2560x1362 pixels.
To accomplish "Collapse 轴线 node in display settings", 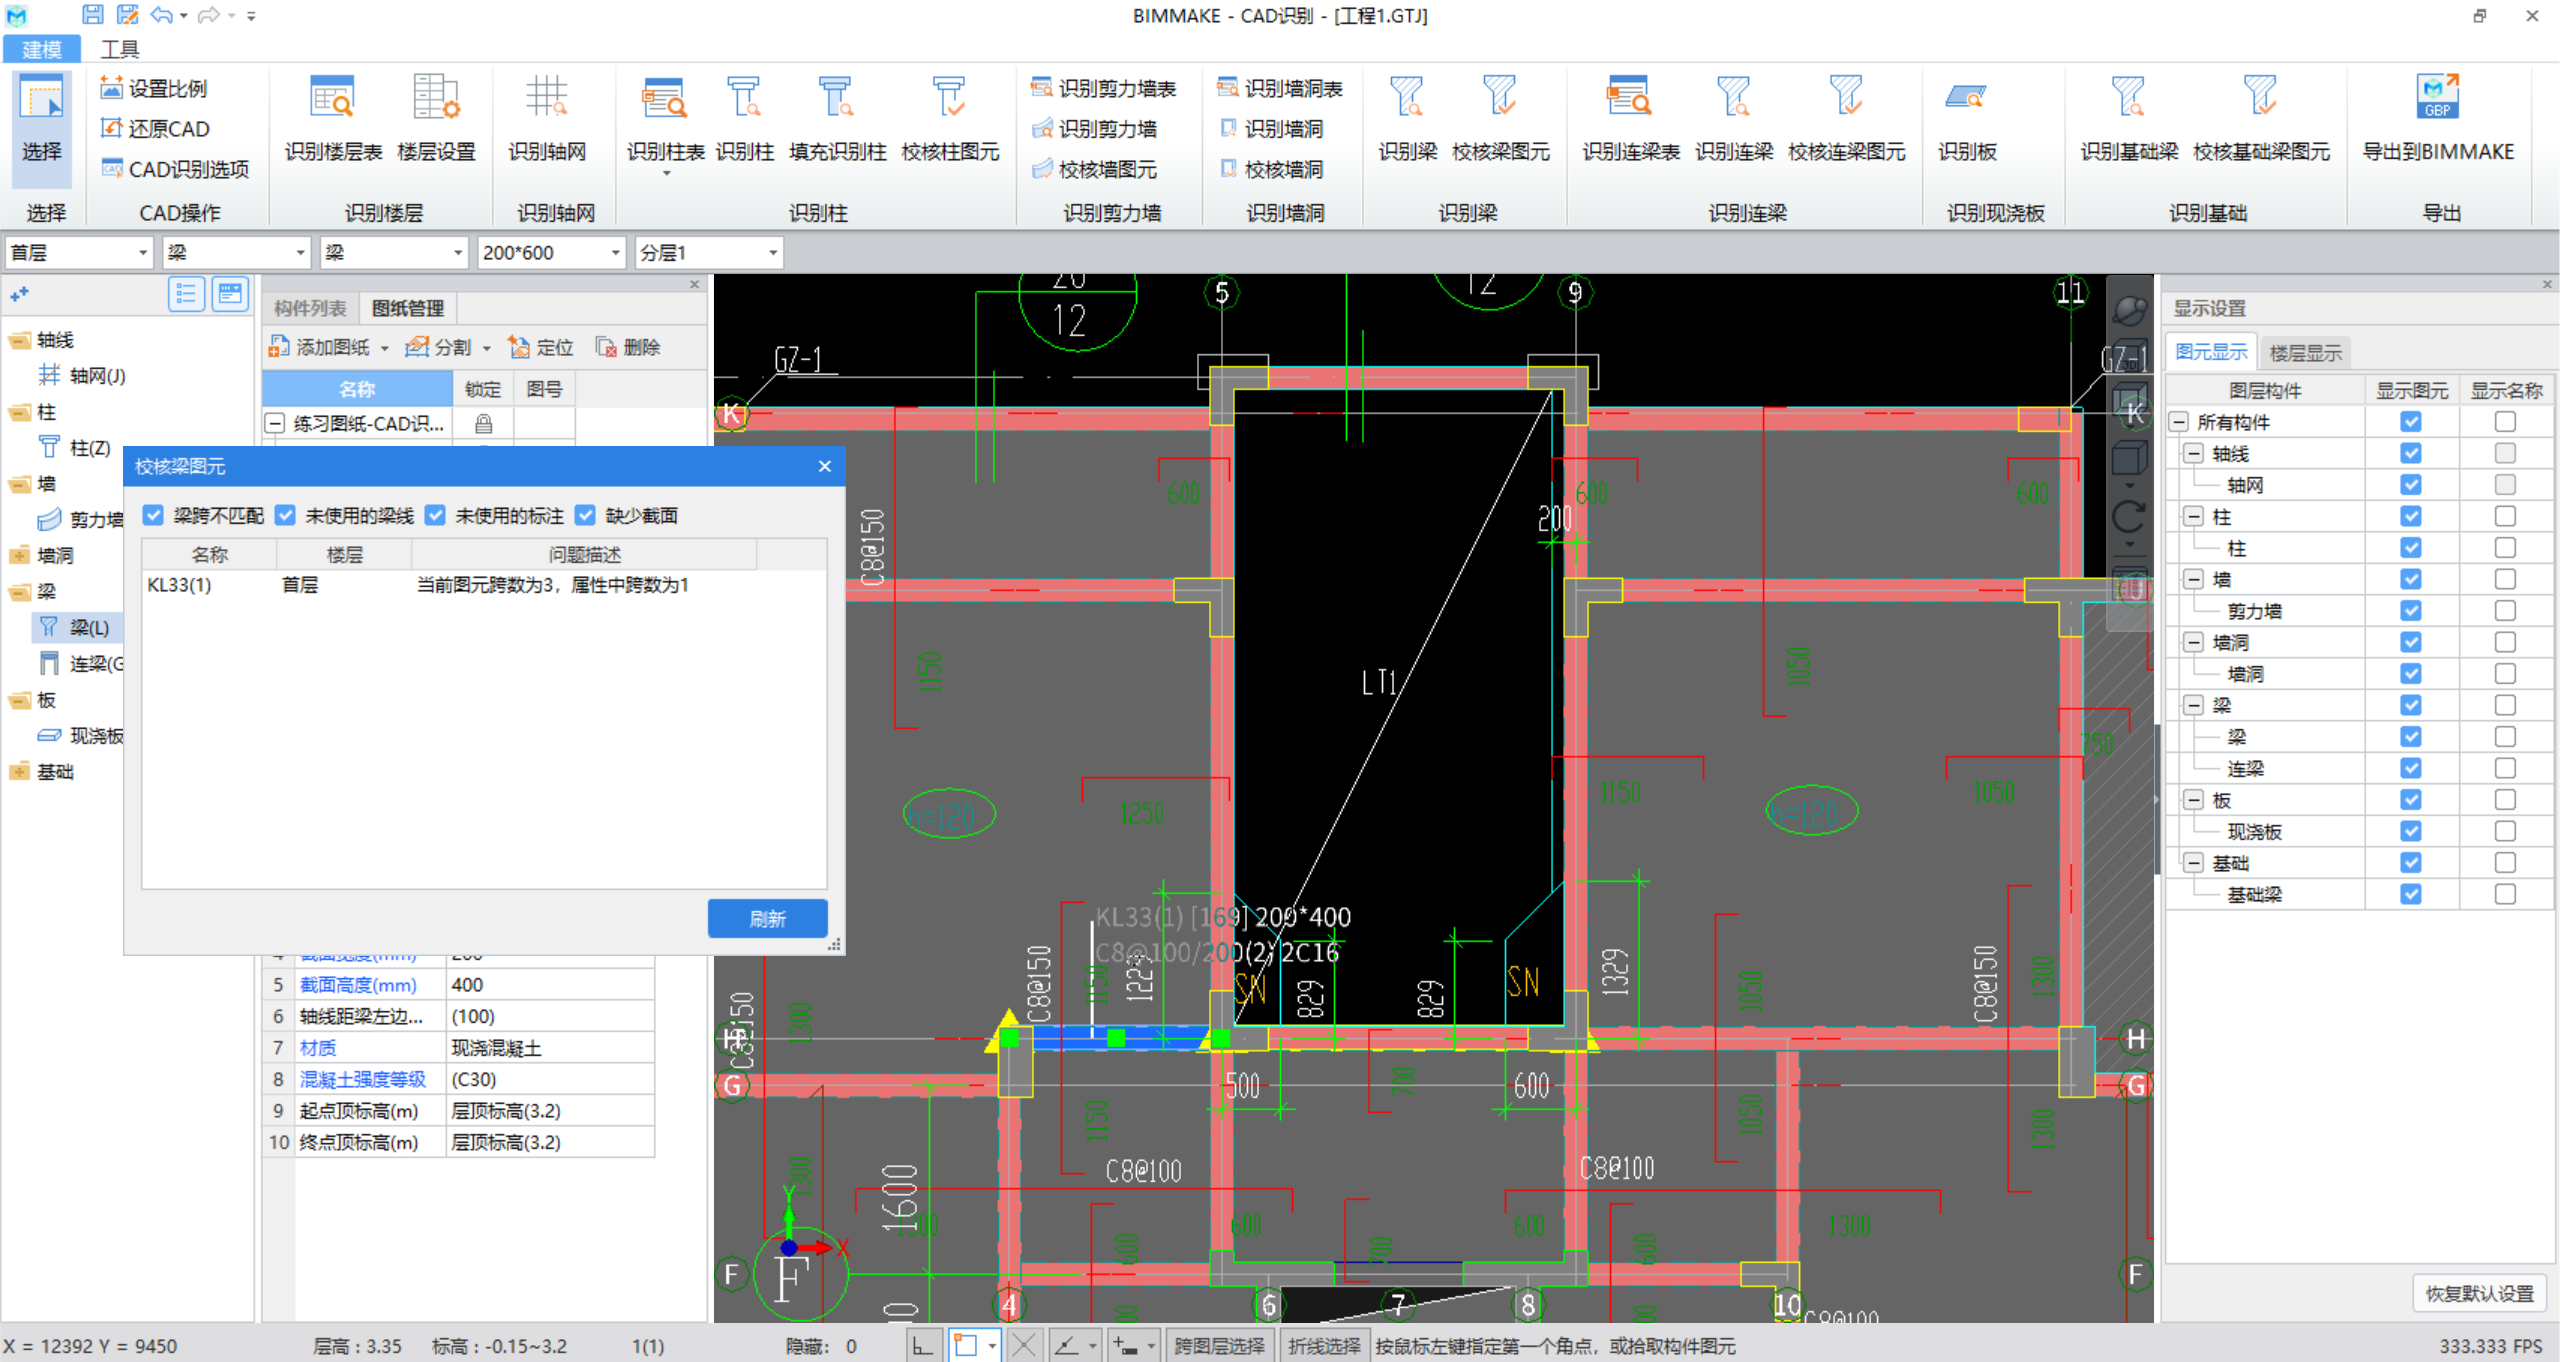I will tap(2194, 454).
